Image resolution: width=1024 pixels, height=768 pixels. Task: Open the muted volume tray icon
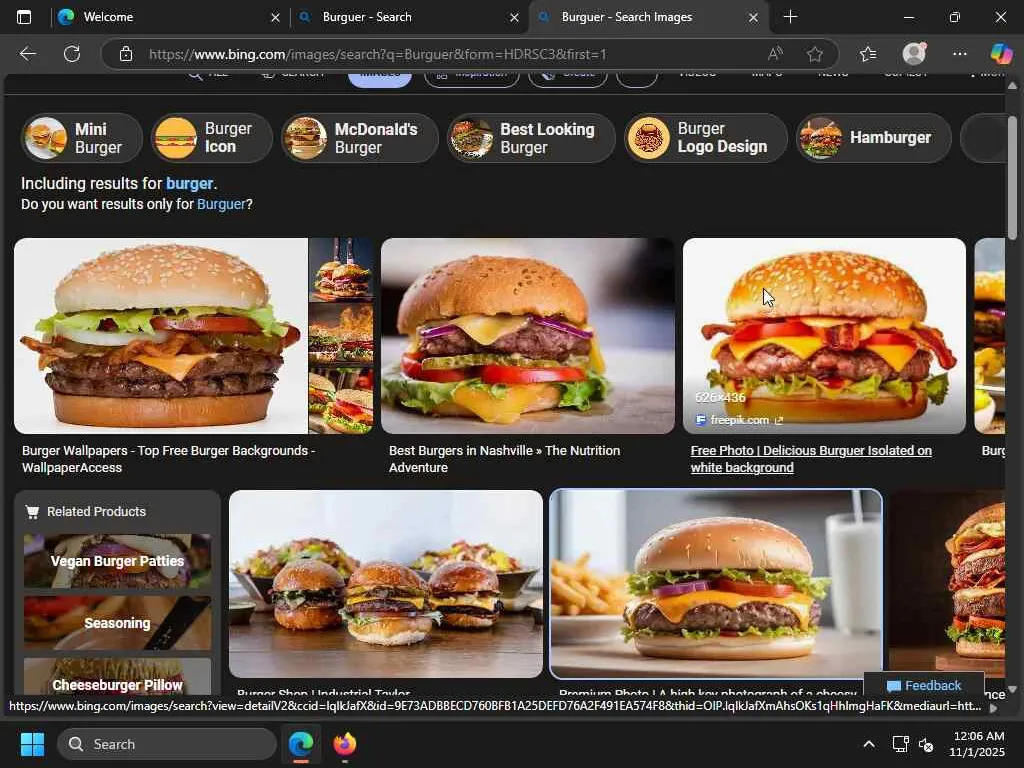926,744
